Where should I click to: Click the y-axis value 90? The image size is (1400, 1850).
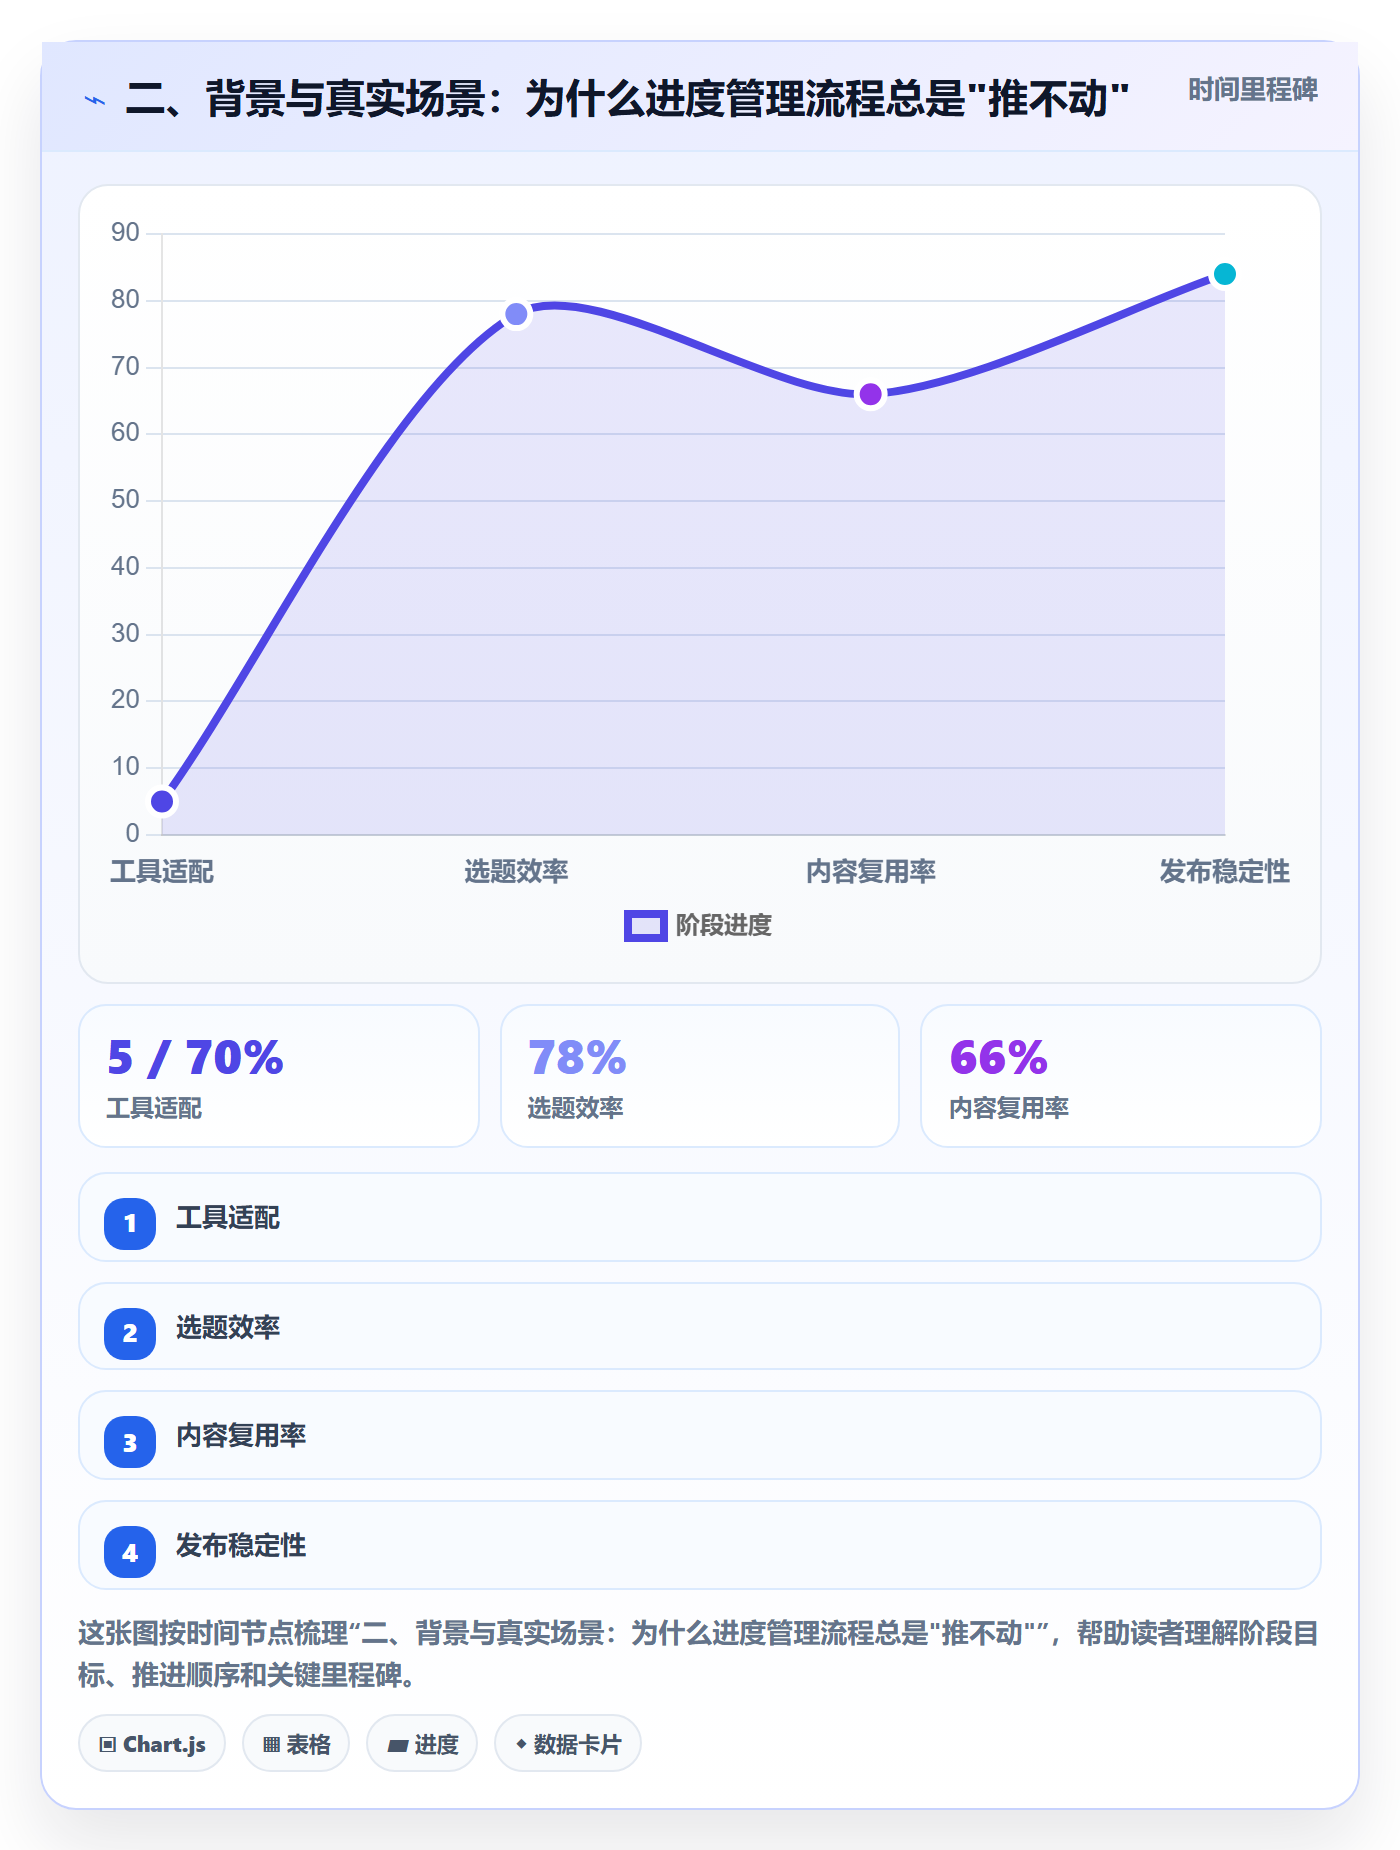coord(125,233)
